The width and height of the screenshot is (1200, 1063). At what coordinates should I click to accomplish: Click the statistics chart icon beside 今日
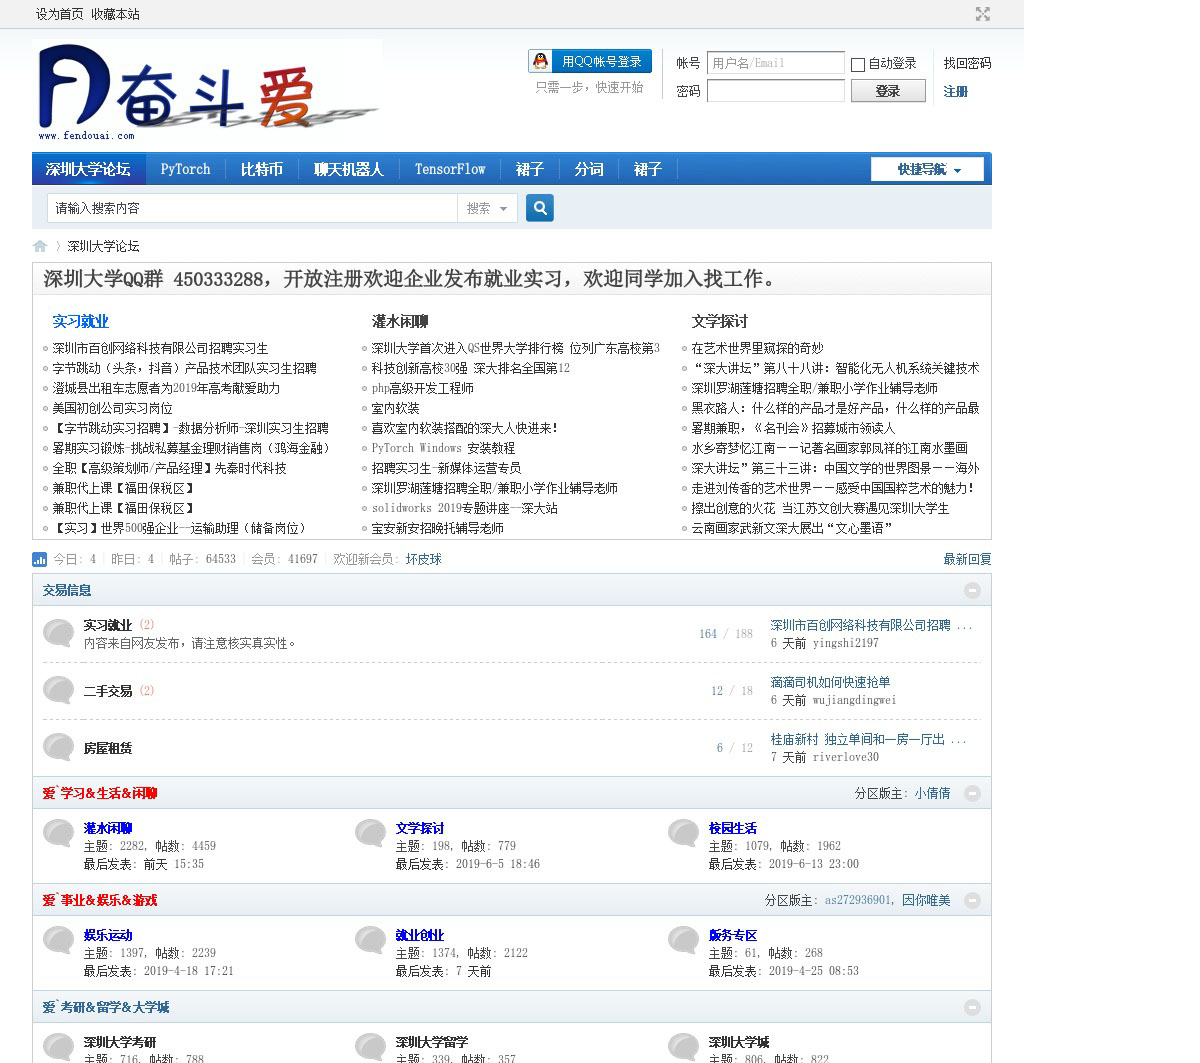pyautogui.click(x=40, y=560)
